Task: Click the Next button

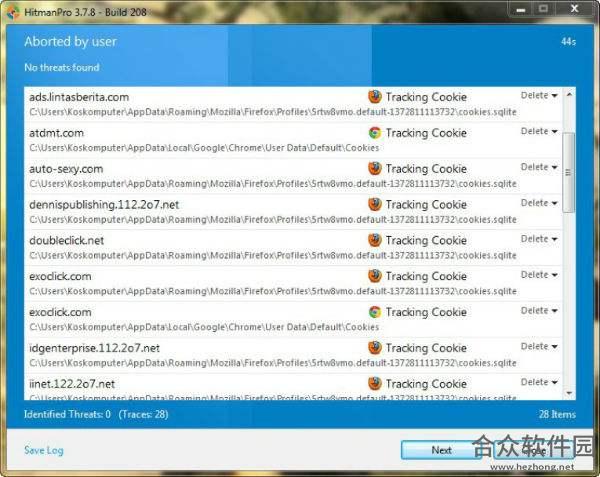Action: 441,450
